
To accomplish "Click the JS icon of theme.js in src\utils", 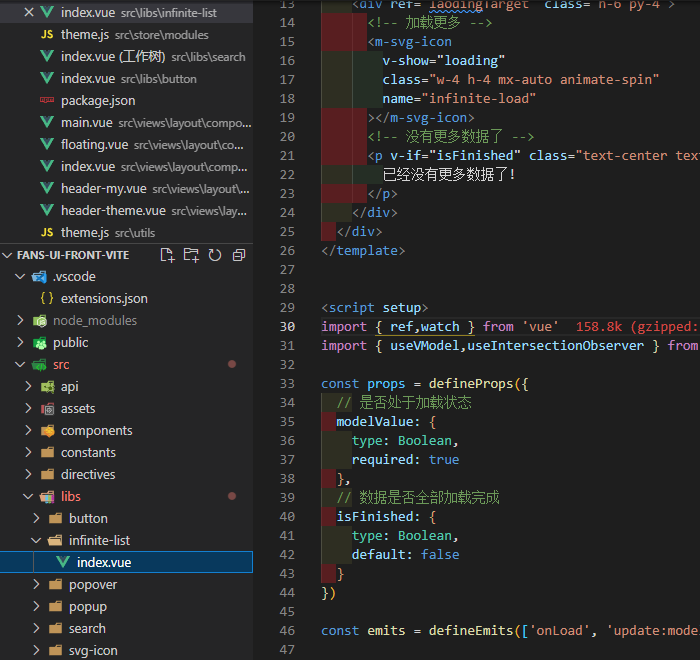I will (x=47, y=233).
